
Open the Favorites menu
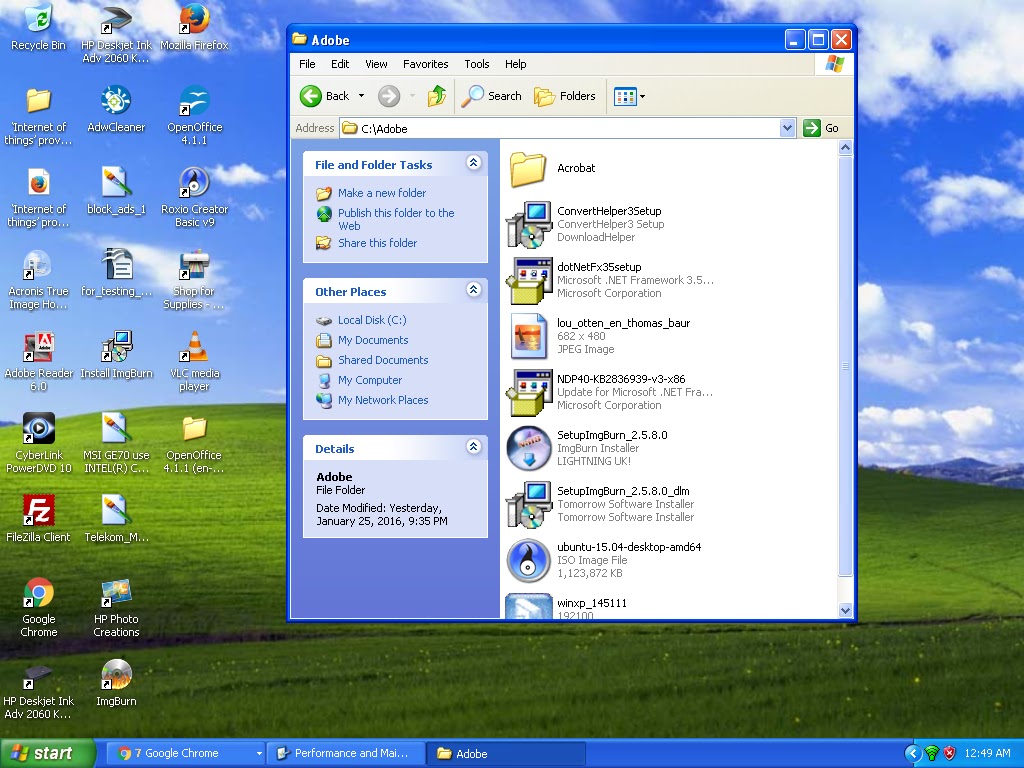[426, 64]
